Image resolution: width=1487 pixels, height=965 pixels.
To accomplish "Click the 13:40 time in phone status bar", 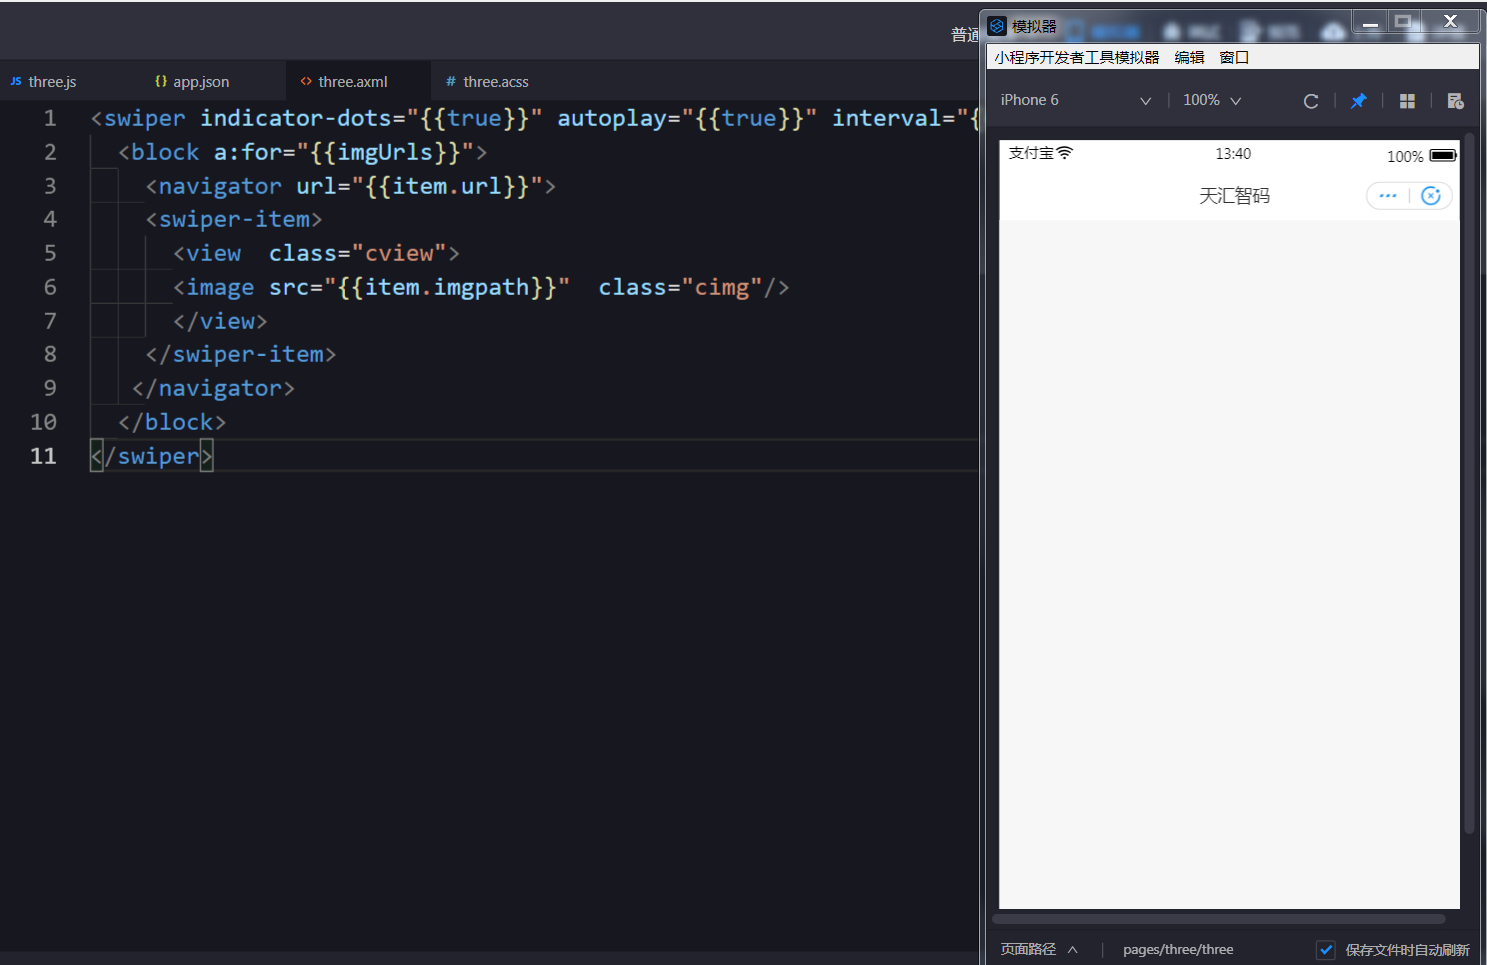I will tap(1233, 154).
